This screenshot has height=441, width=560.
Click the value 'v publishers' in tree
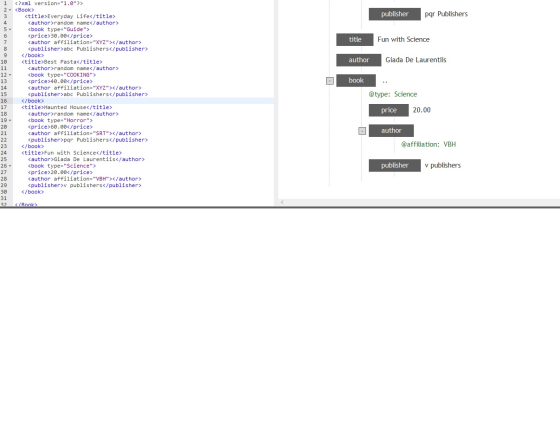point(442,165)
